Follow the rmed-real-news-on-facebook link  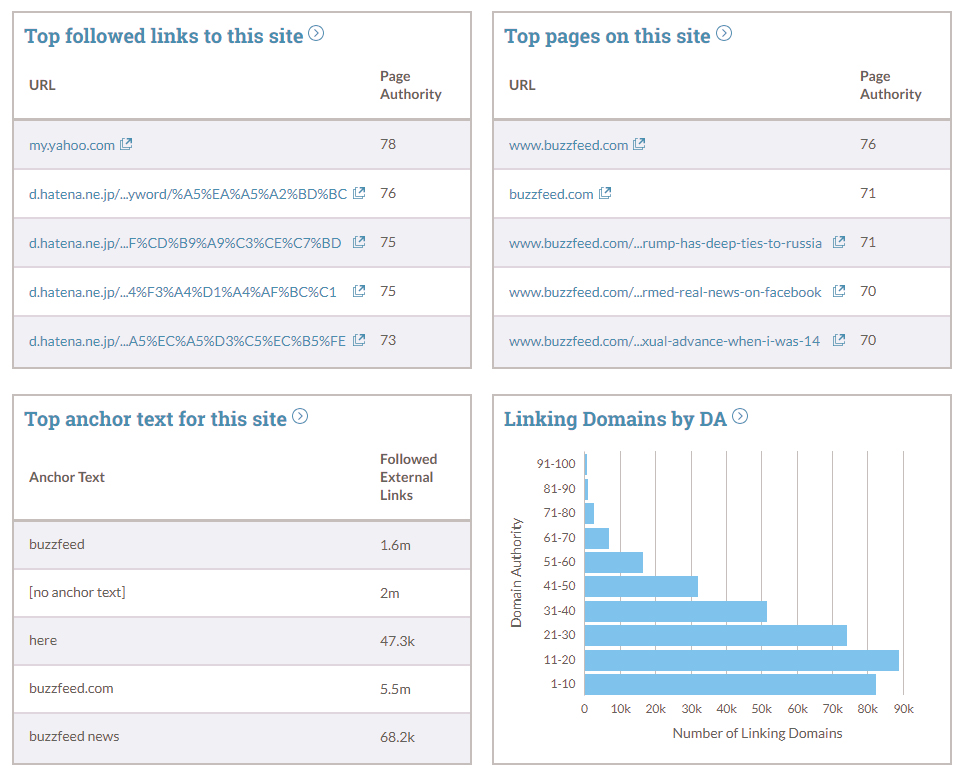pyautogui.click(x=665, y=293)
